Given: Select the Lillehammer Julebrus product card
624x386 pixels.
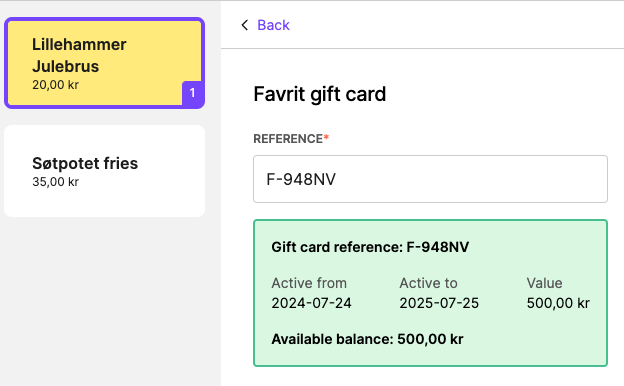Looking at the screenshot, I should pos(105,63).
